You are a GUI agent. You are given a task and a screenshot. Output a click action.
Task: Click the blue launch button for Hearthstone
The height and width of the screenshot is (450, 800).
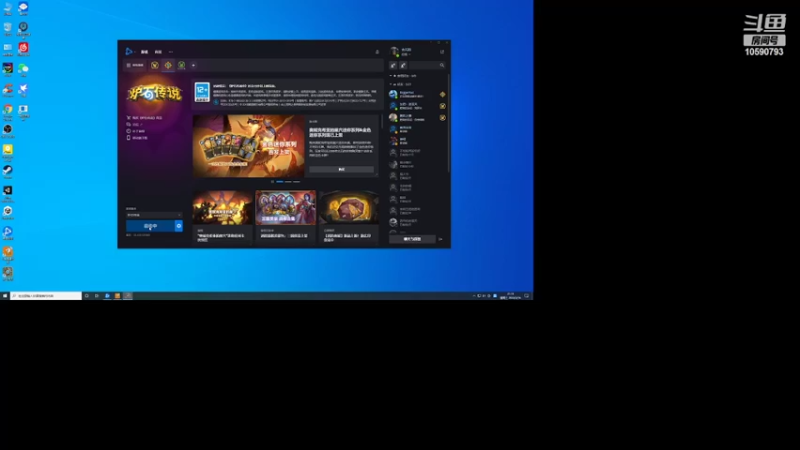(x=150, y=226)
